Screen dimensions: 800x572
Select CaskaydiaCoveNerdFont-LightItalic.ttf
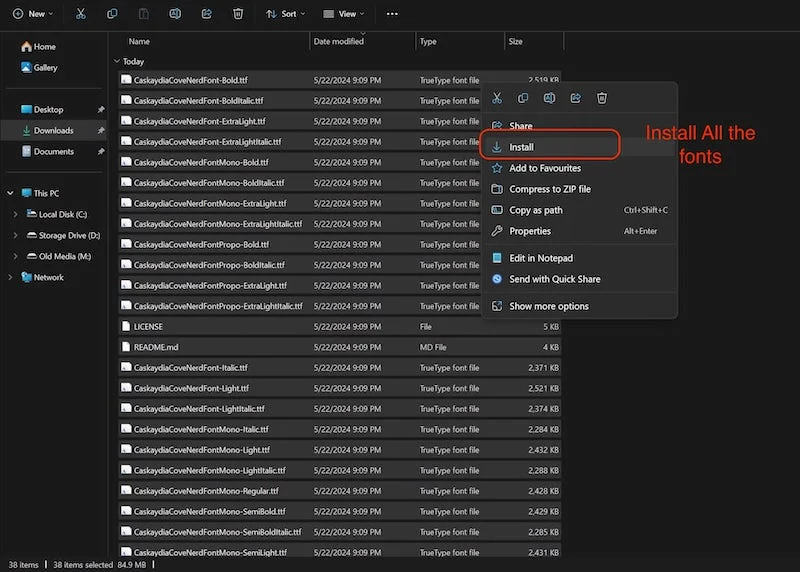340,408
